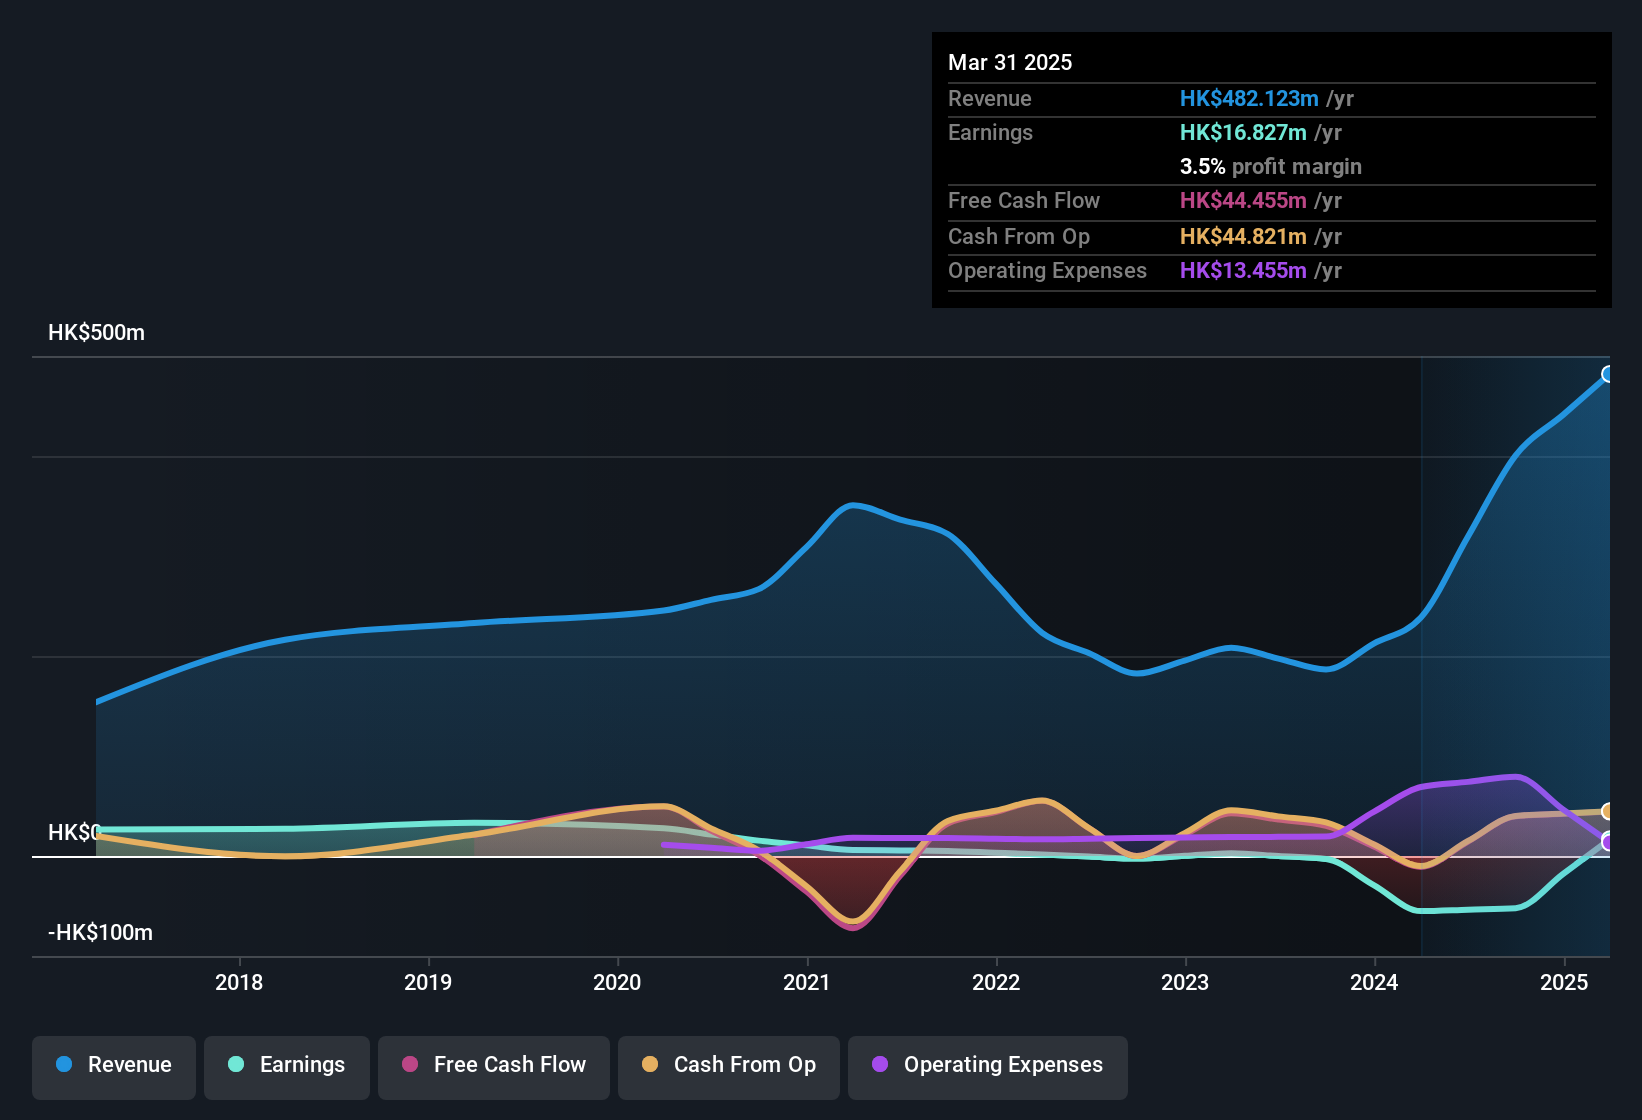This screenshot has height=1120, width=1642.
Task: Click the 2018 x-axis label
Action: click(239, 982)
